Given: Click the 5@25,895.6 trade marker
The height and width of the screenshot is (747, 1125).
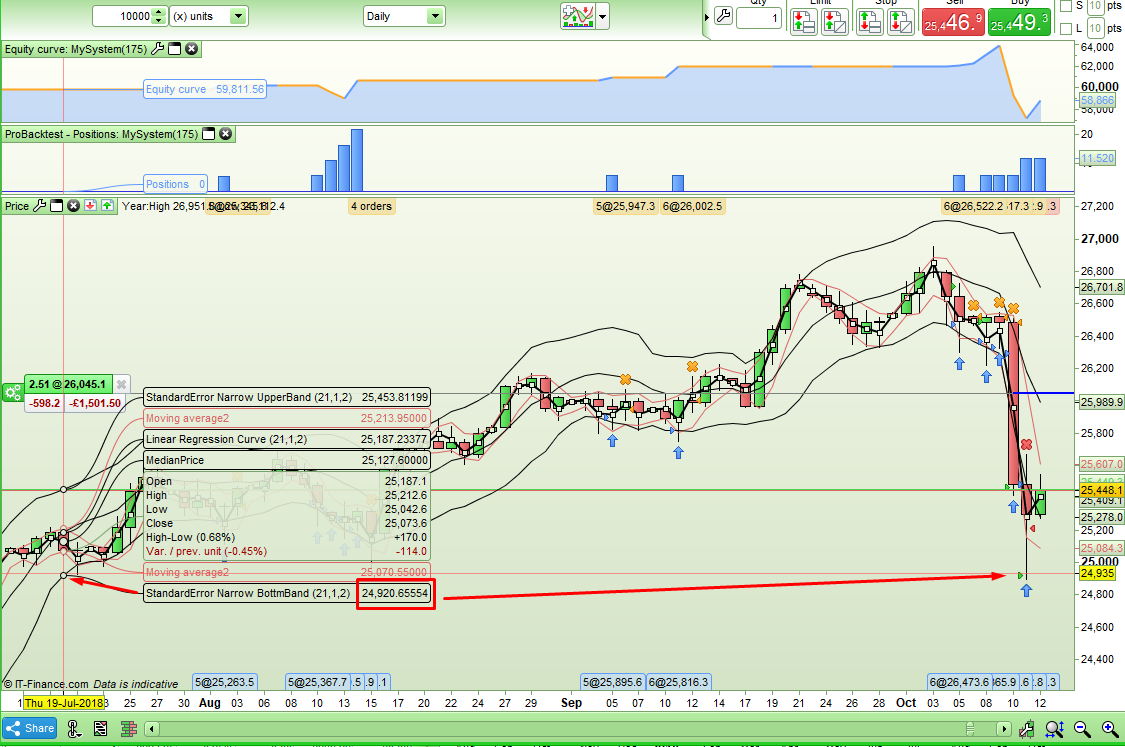Looking at the screenshot, I should click(612, 682).
